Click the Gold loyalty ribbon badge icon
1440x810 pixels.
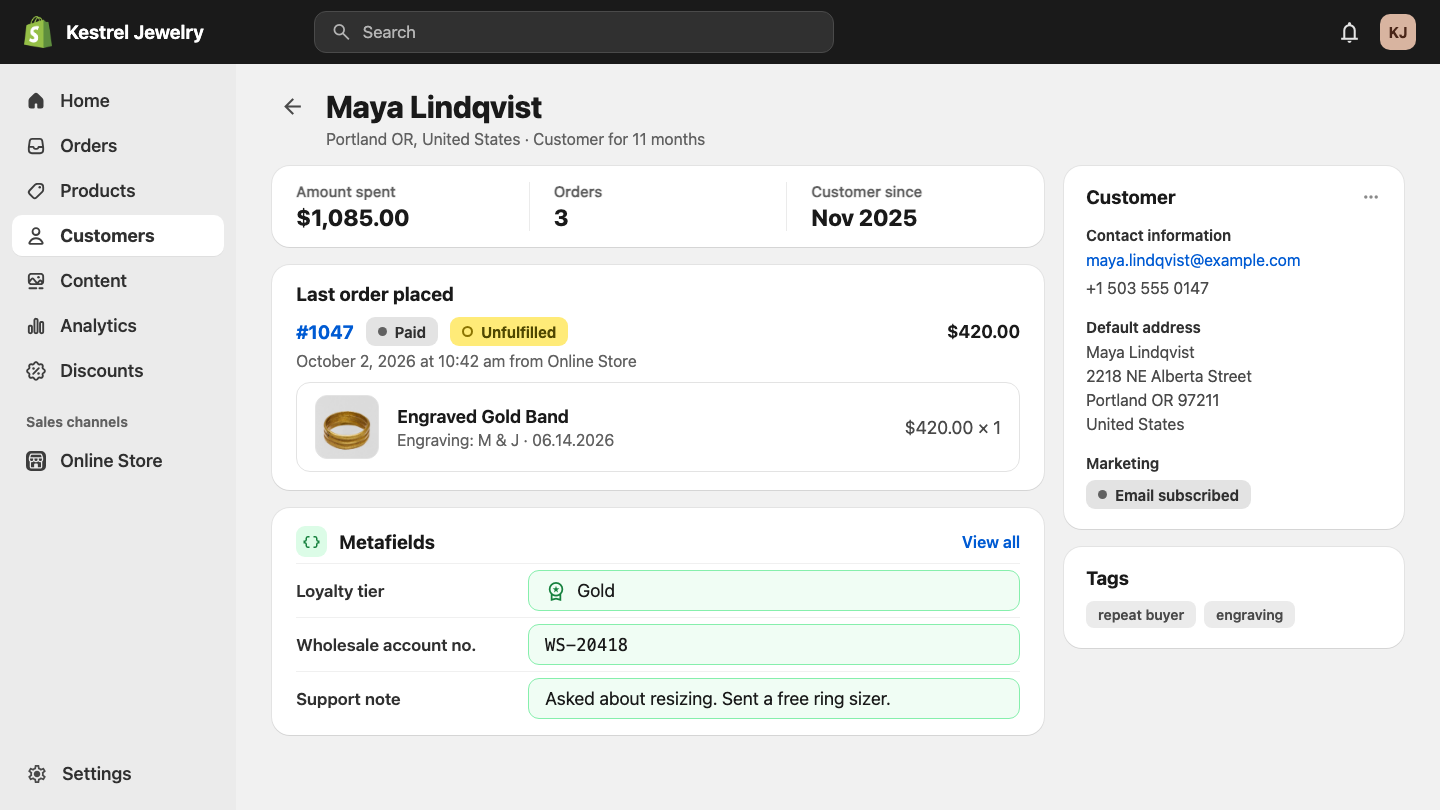[556, 591]
